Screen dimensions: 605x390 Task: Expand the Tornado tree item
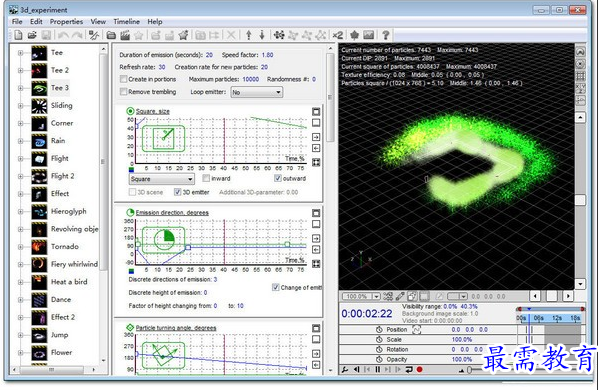coord(20,246)
